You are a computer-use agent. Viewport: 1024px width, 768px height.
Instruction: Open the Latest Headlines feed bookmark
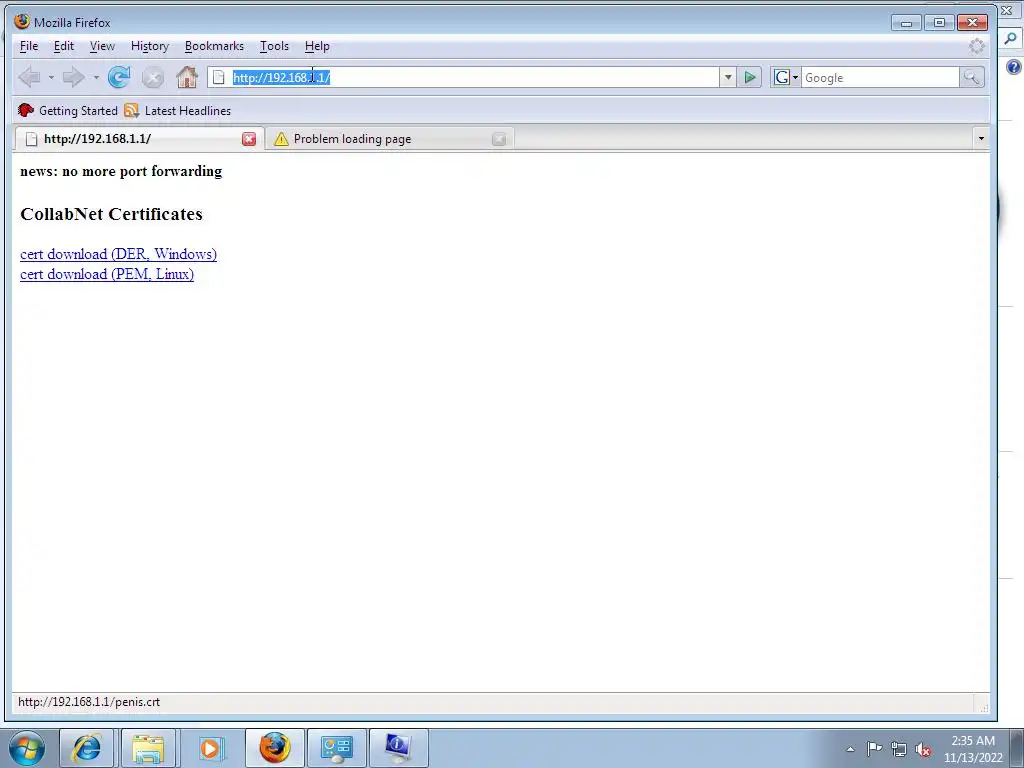click(178, 110)
